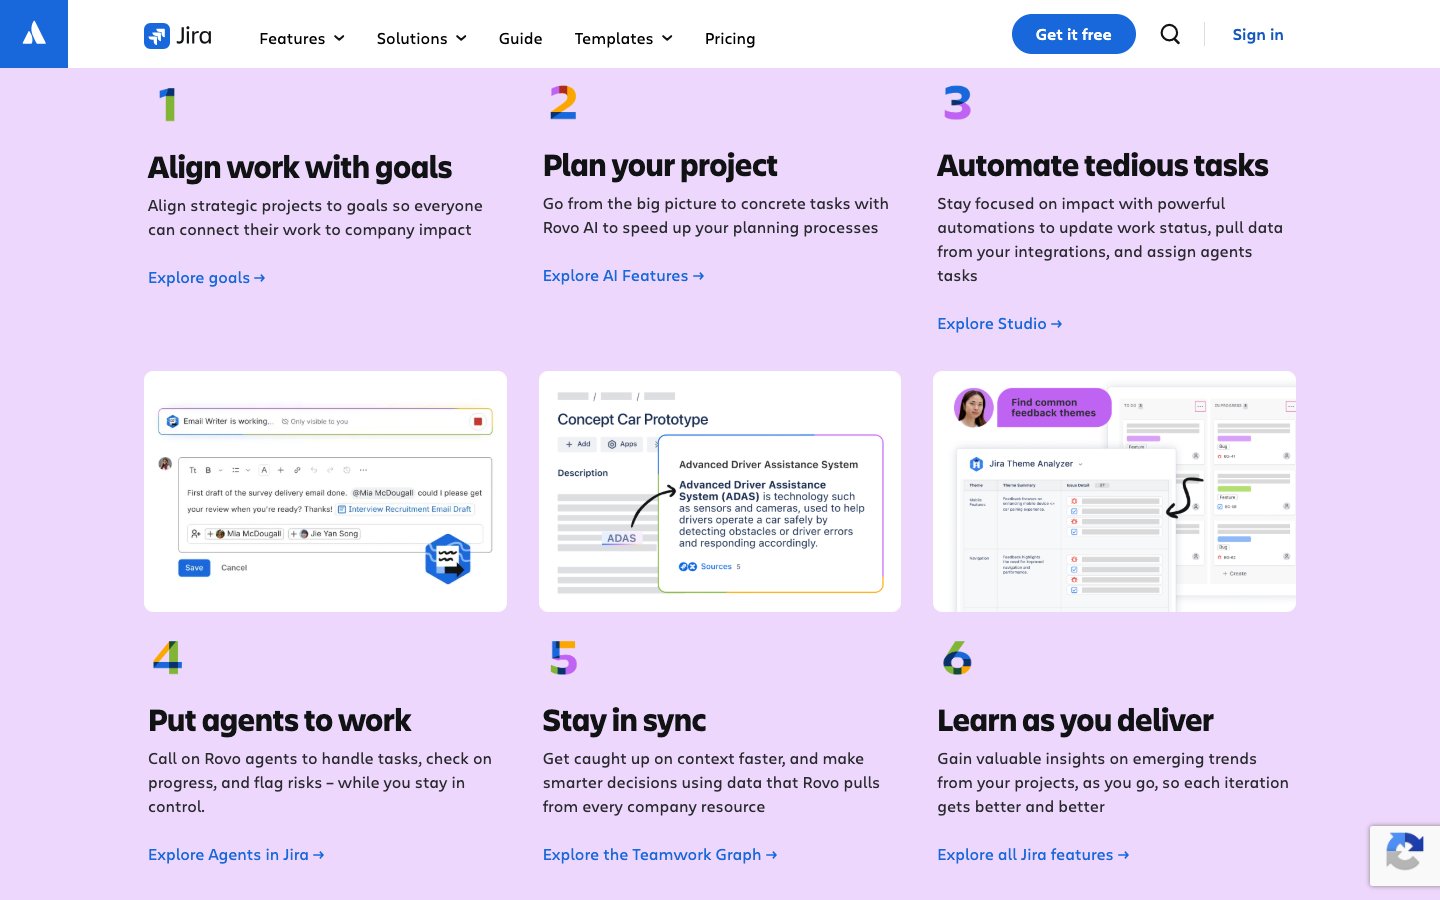The width and height of the screenshot is (1440, 900).
Task: Go to the Pricing page
Action: [x=729, y=38]
